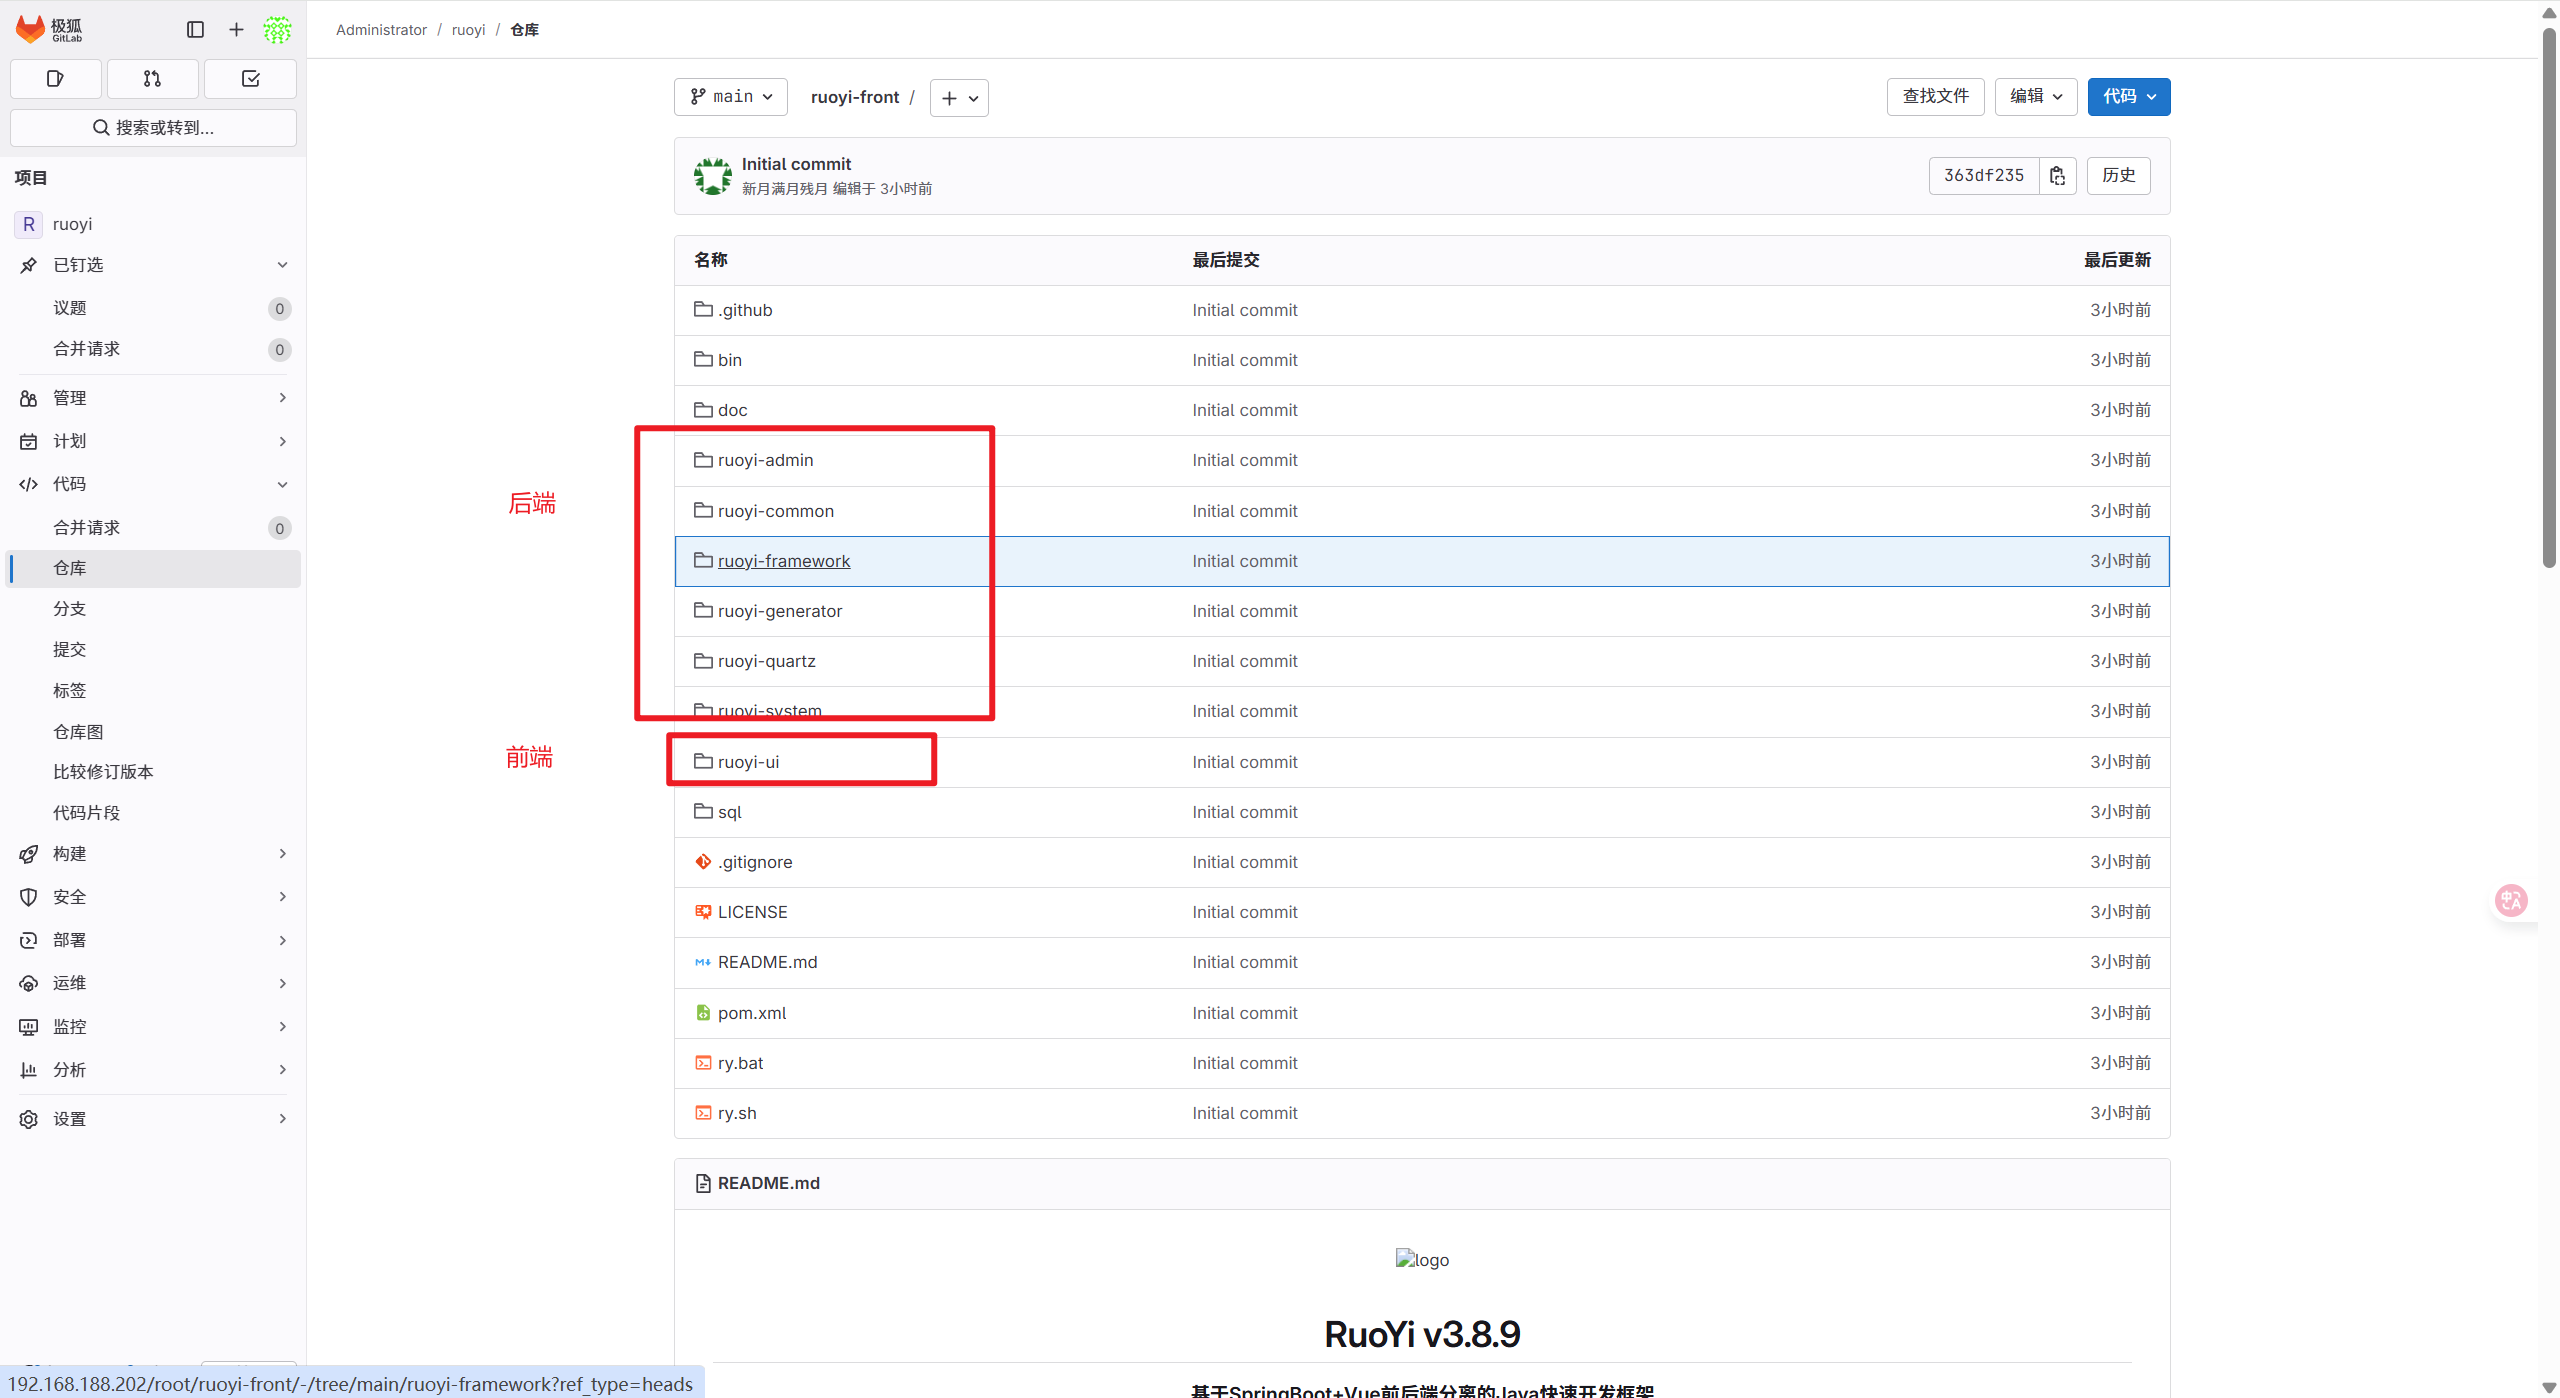This screenshot has width=2560, height=1398.
Task: Copy the commit SHA with clipboard icon
Action: (2057, 176)
